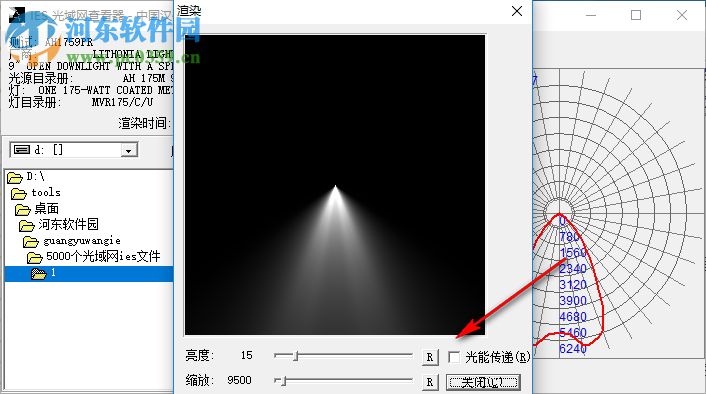706x394 pixels.
Task: Click the guangyuwangie folder icon
Action: click(31, 242)
